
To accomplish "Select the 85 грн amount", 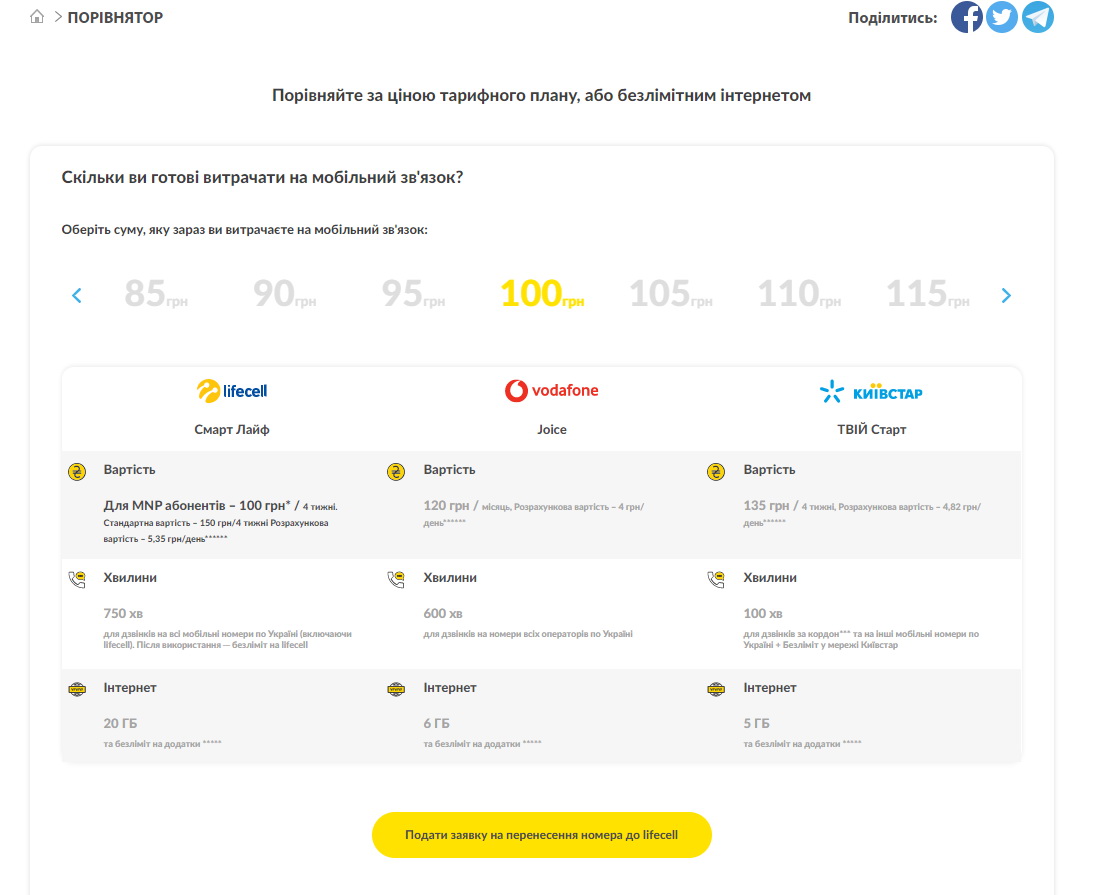I will point(156,294).
